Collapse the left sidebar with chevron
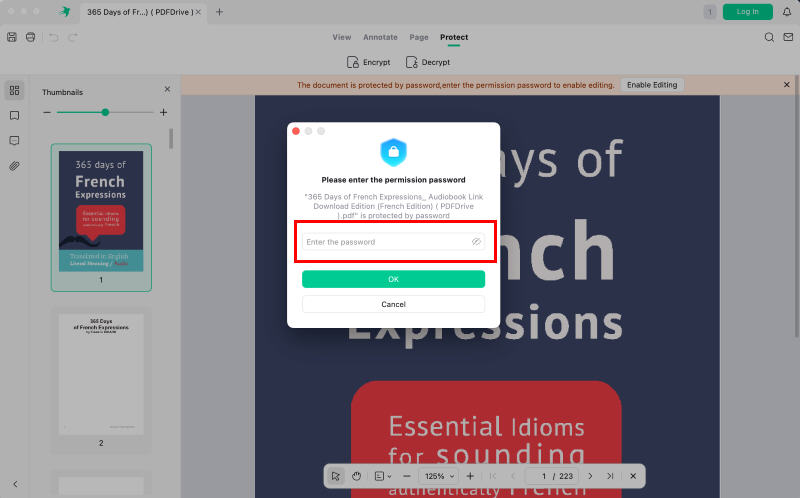Screen dimensions: 800x498 point(15,484)
